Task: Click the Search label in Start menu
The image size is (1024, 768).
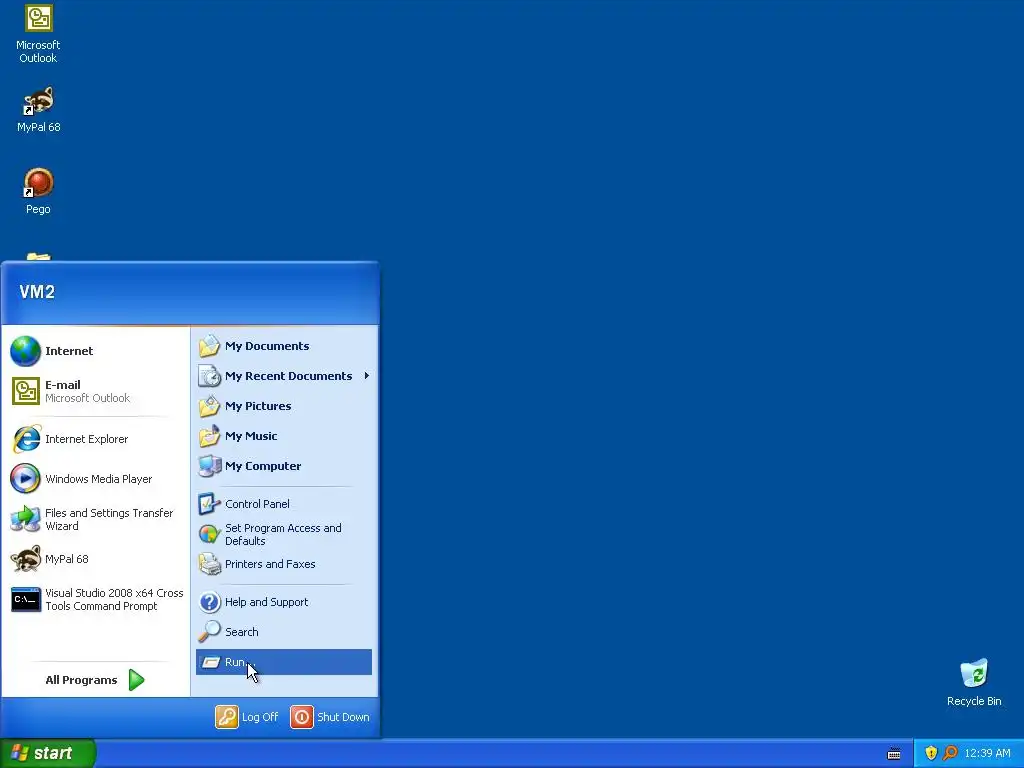Action: point(242,632)
